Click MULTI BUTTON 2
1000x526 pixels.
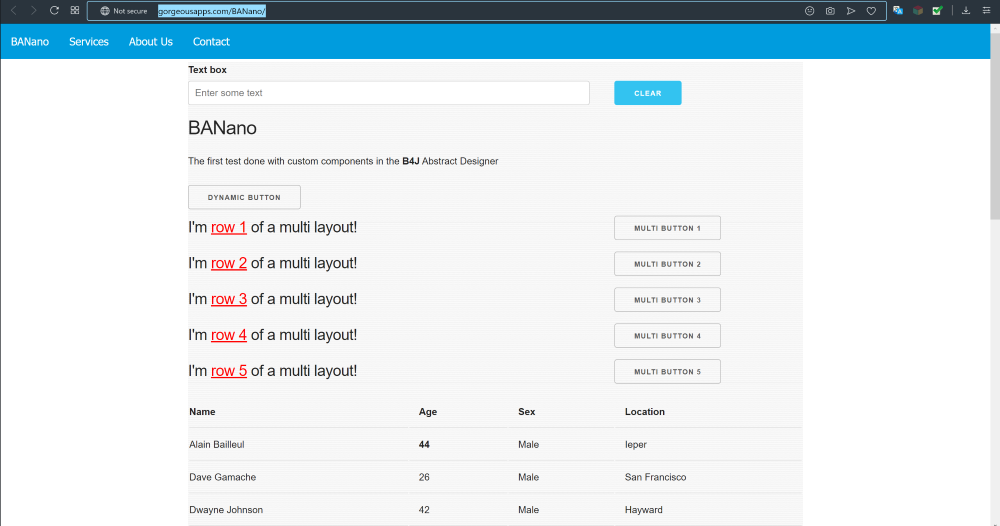(x=667, y=264)
